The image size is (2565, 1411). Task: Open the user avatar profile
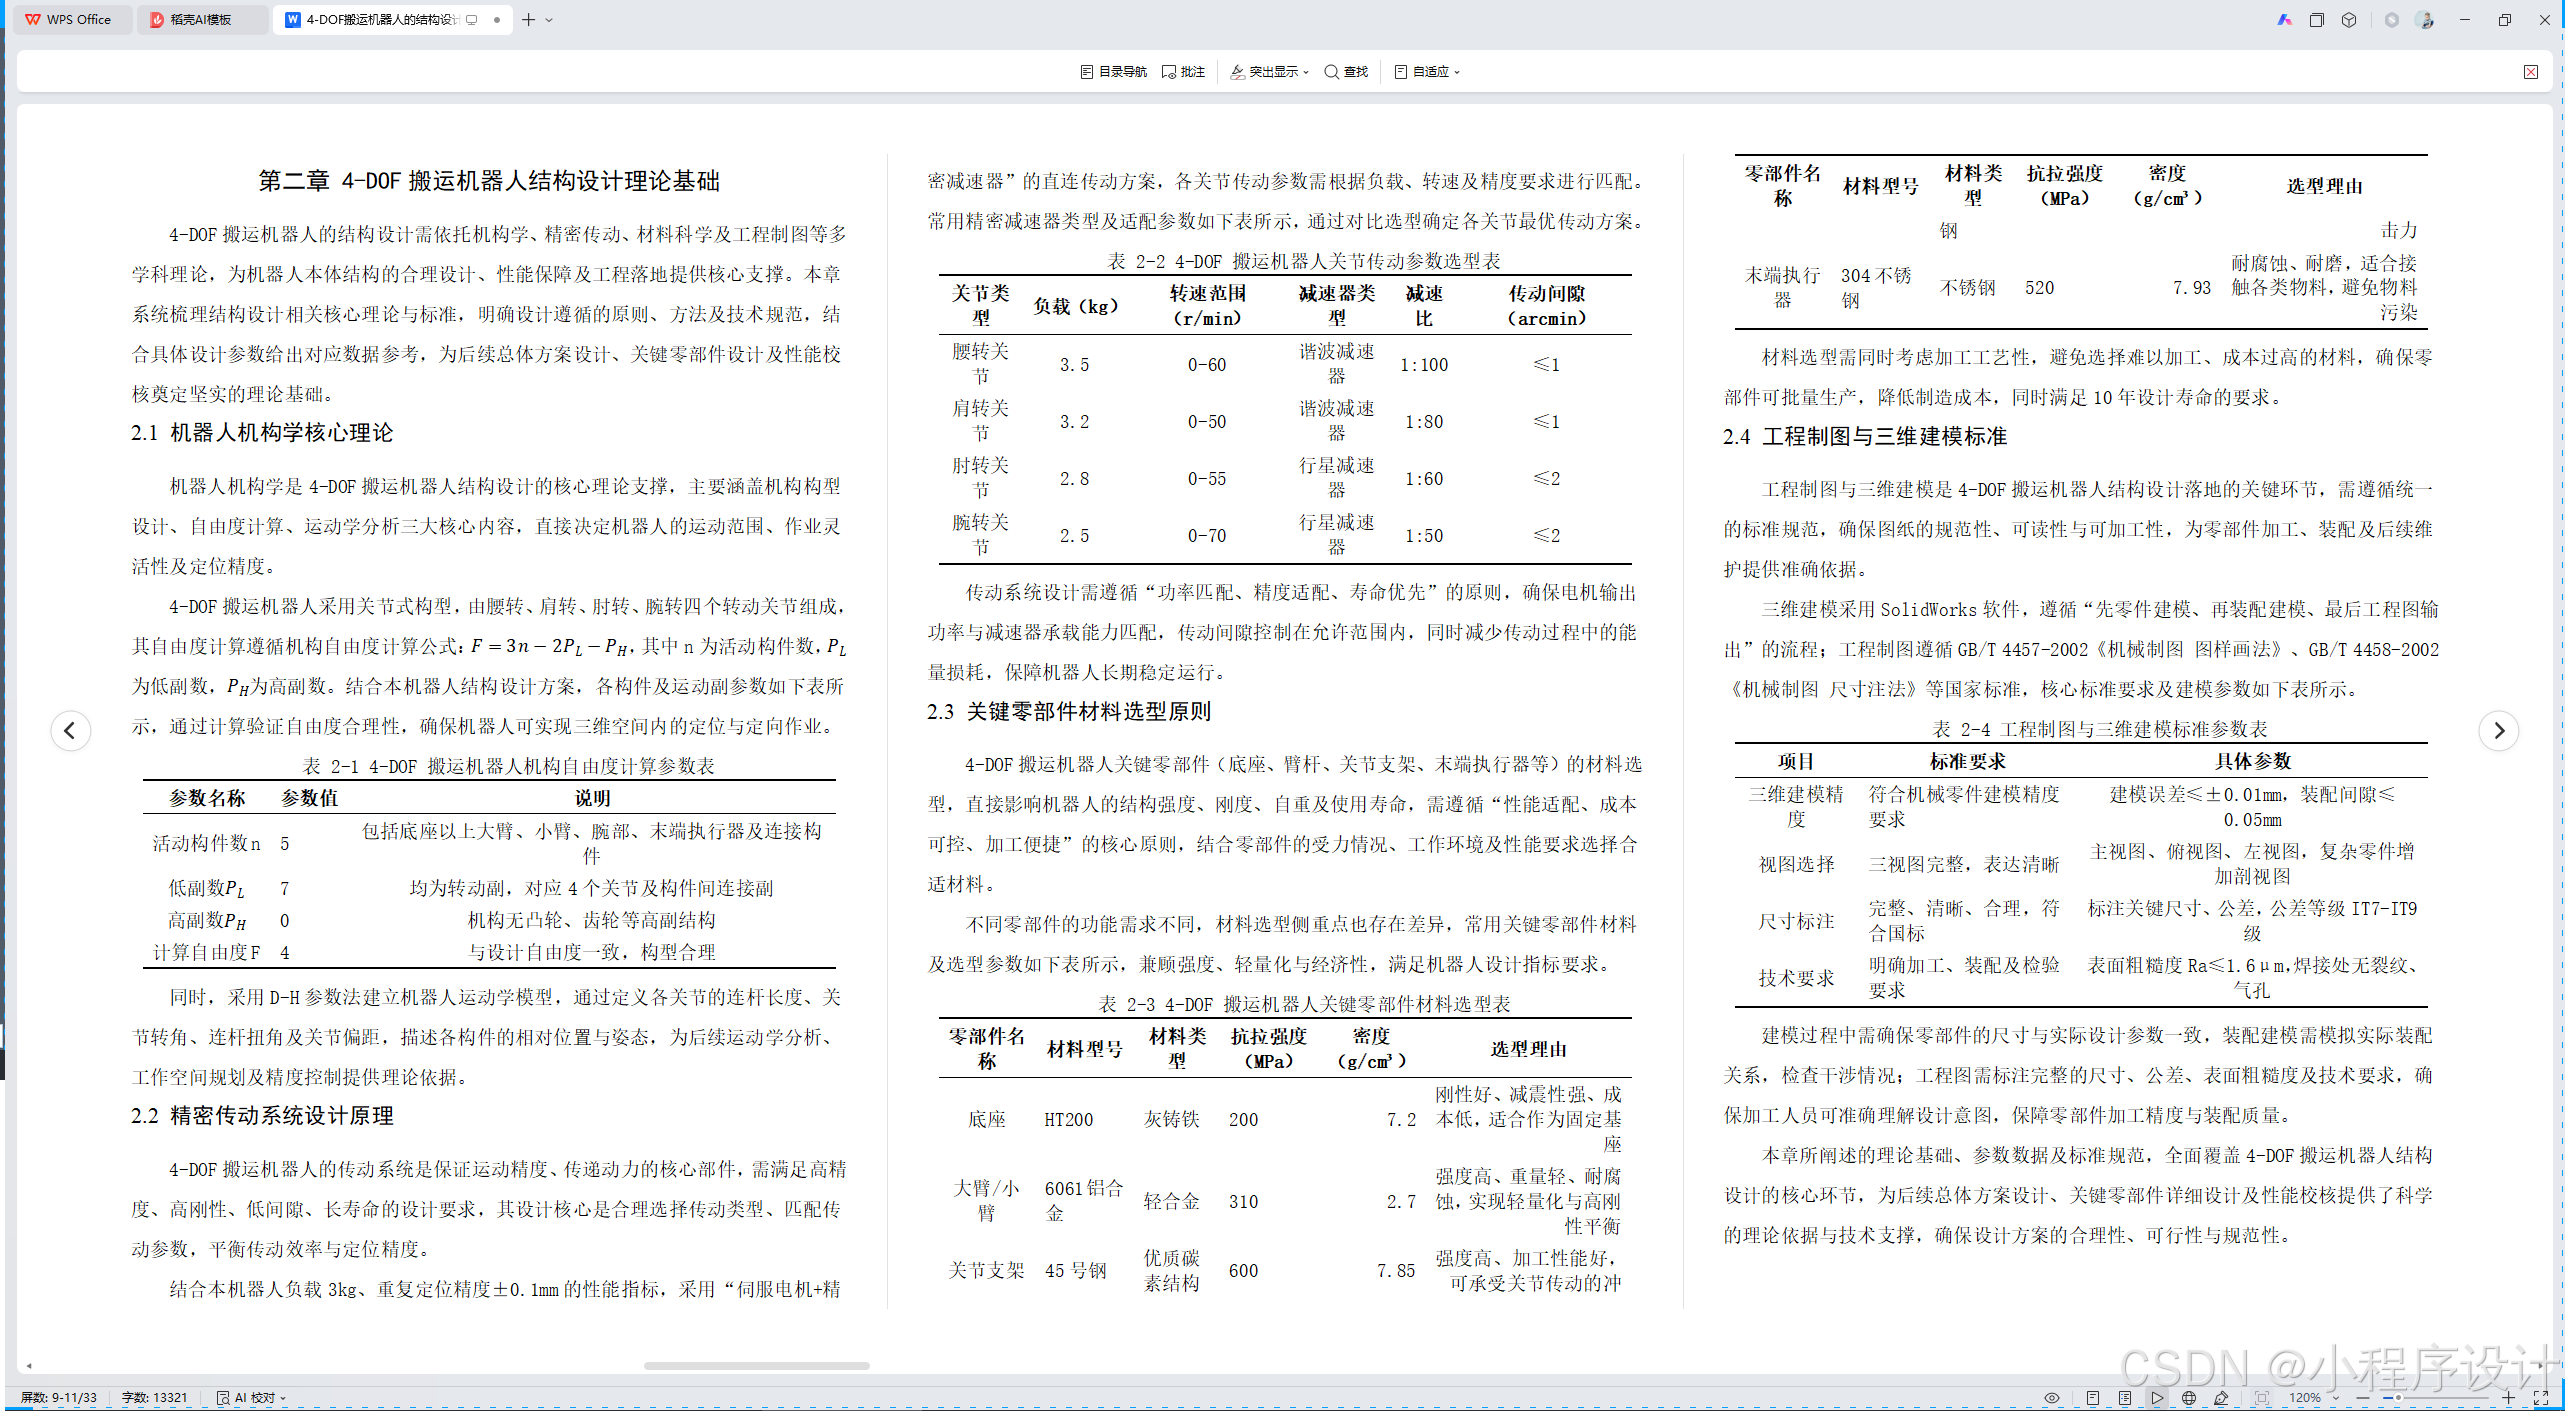2425,19
